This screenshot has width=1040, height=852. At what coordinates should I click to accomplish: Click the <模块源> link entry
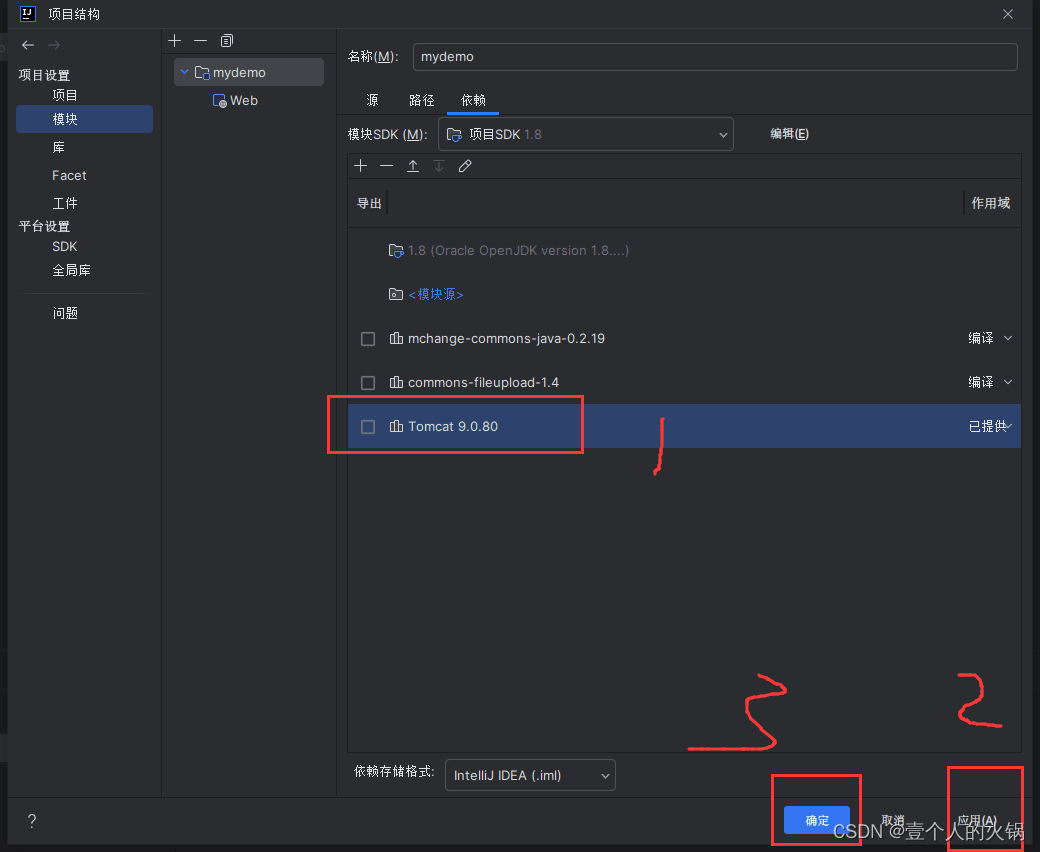(x=436, y=294)
